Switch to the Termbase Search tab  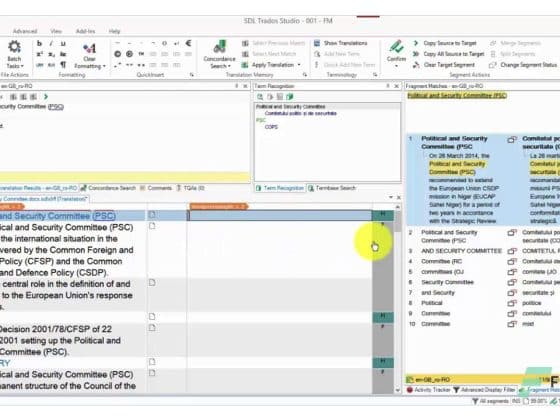click(x=332, y=188)
